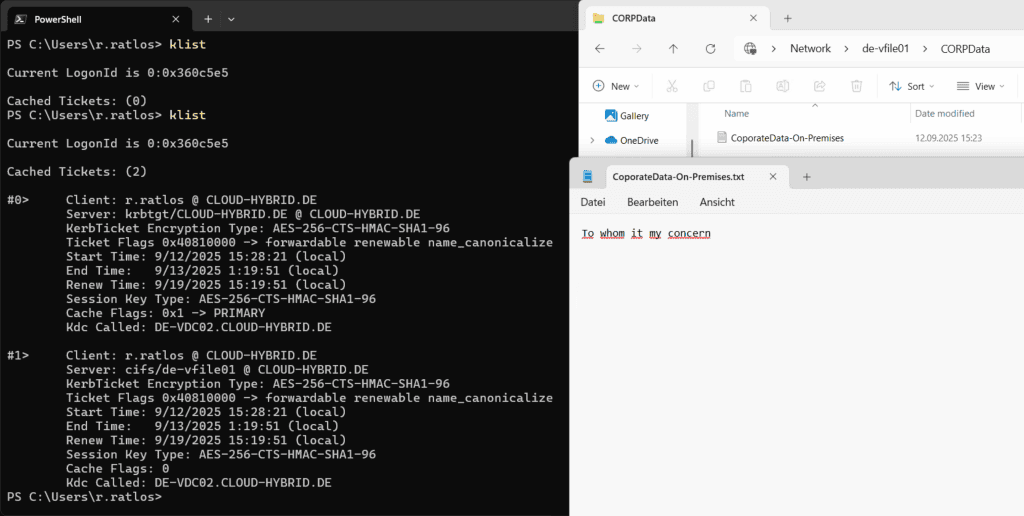
Task: Open the Datei menu in Notepad
Action: pos(593,202)
